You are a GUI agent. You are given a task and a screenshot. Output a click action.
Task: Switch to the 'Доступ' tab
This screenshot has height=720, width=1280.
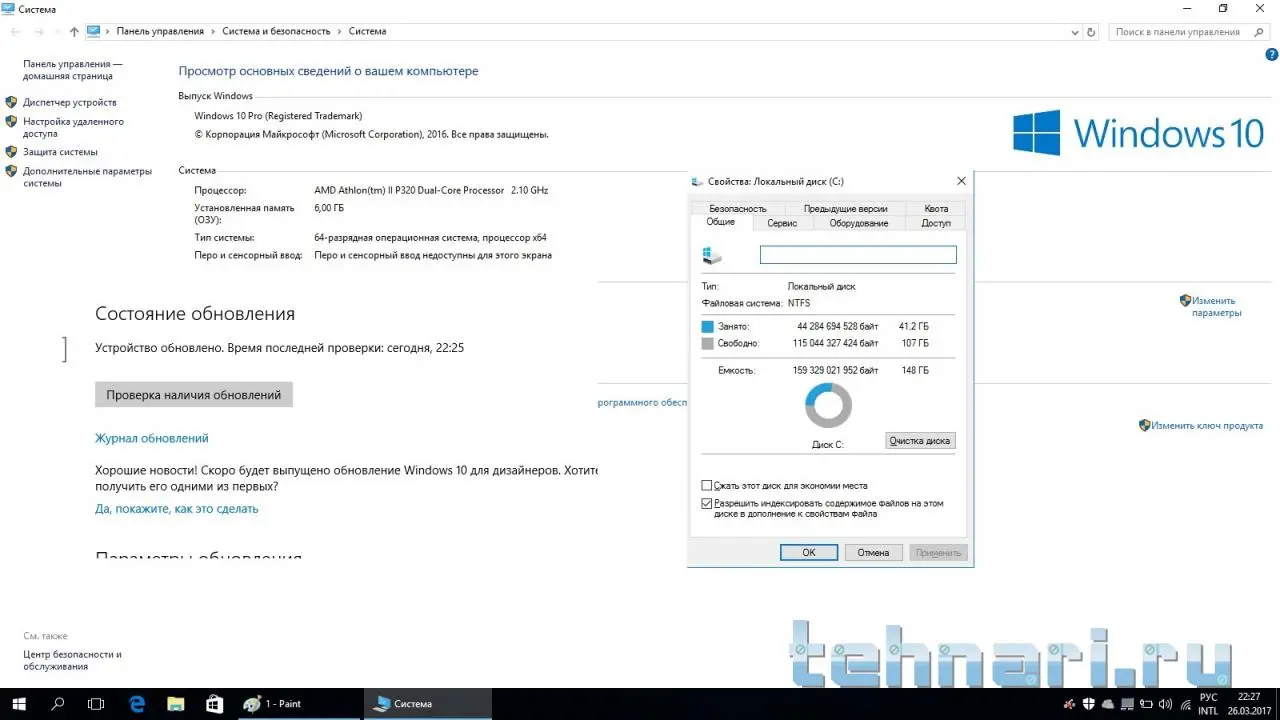point(936,223)
